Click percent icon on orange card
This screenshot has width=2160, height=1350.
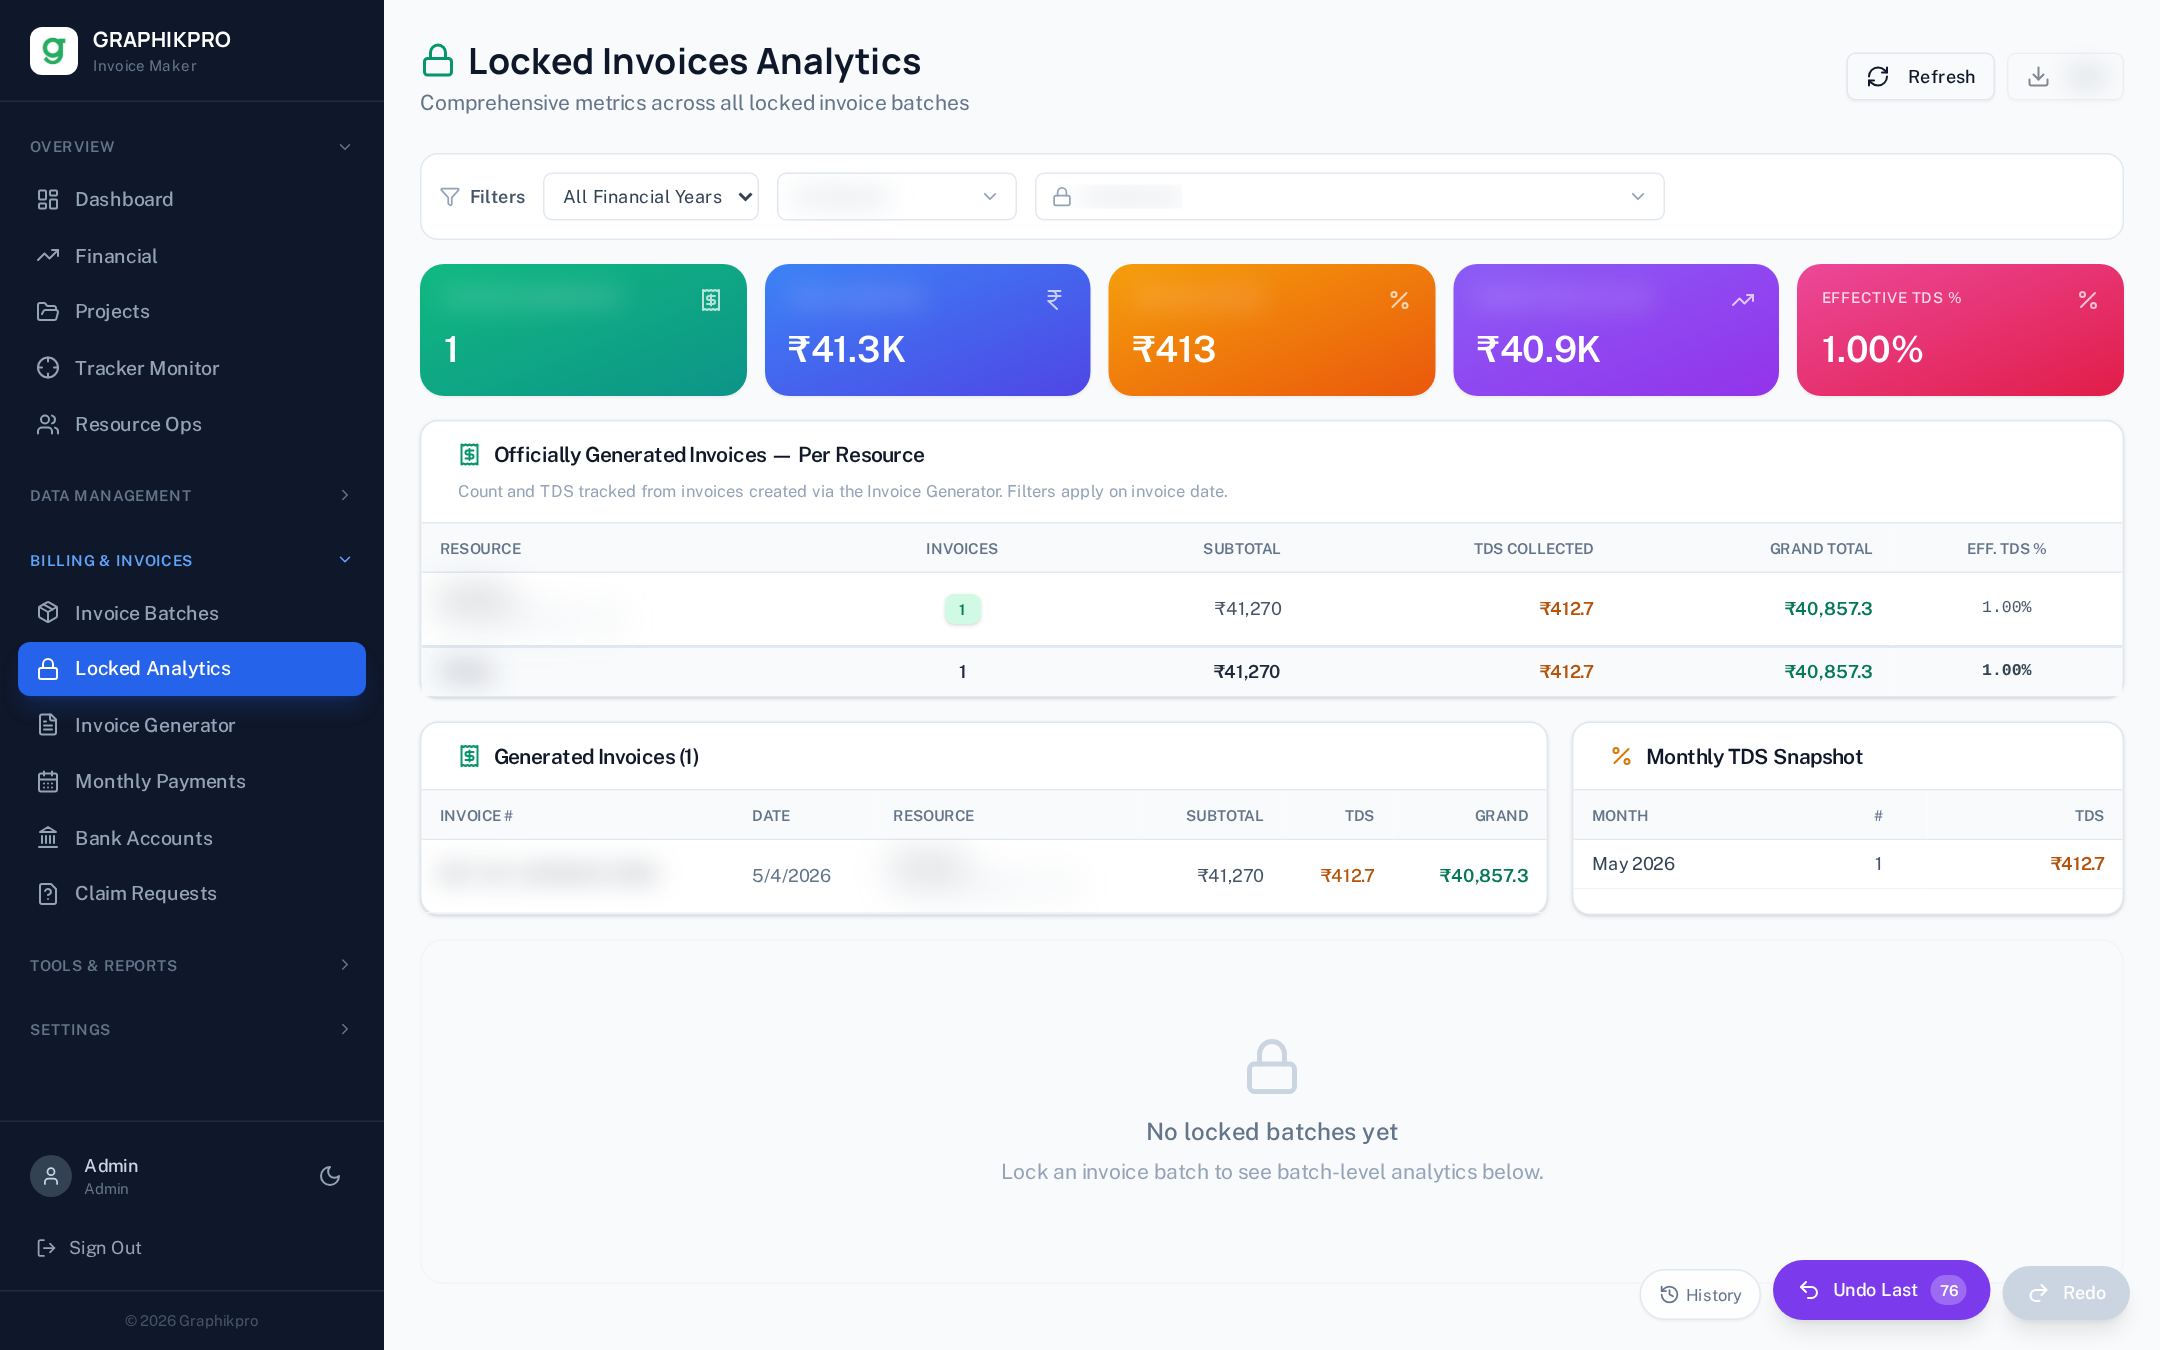(1399, 300)
